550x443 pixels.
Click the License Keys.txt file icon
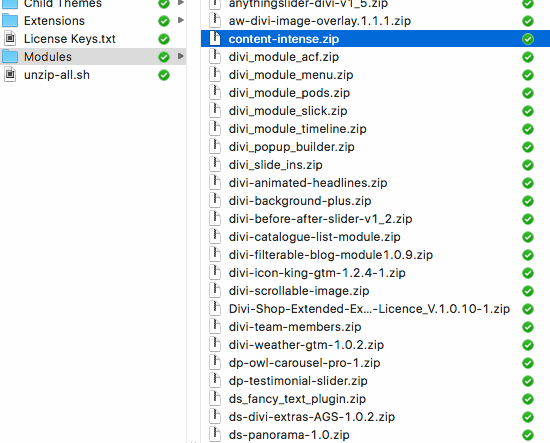point(10,39)
